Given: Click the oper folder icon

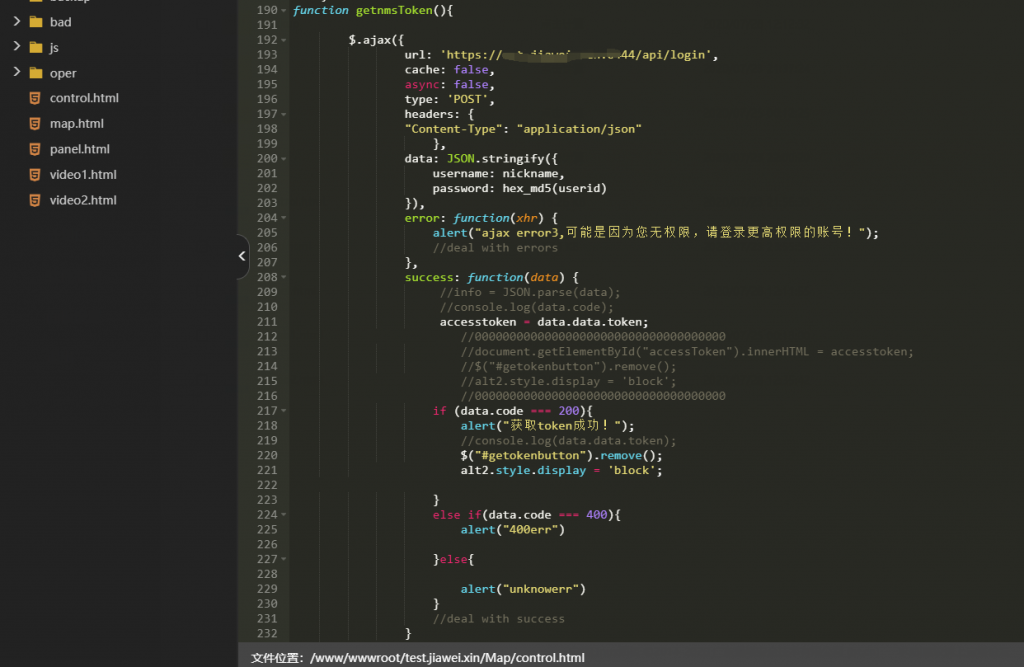Looking at the screenshot, I should [36, 73].
